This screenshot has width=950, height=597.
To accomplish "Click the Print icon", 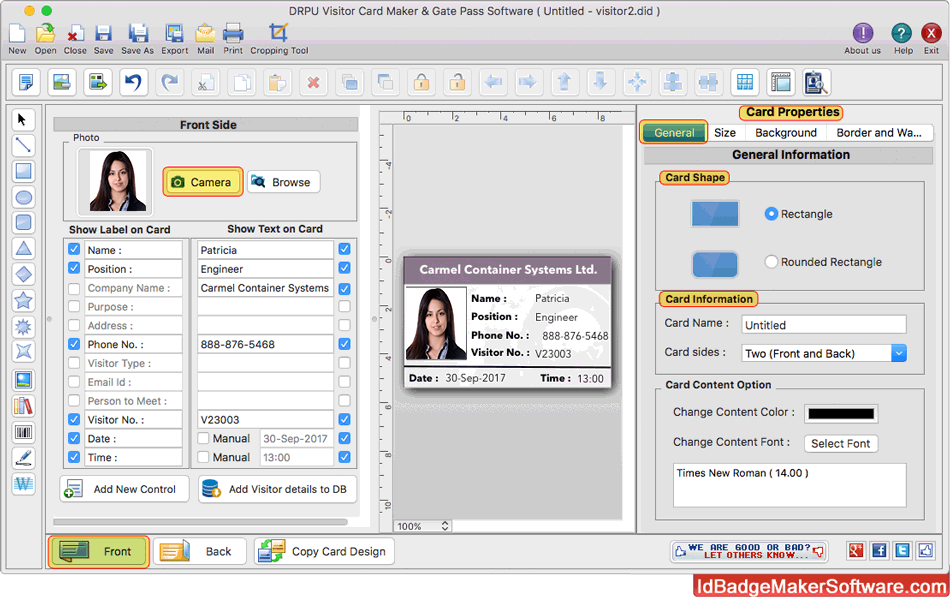I will point(233,34).
